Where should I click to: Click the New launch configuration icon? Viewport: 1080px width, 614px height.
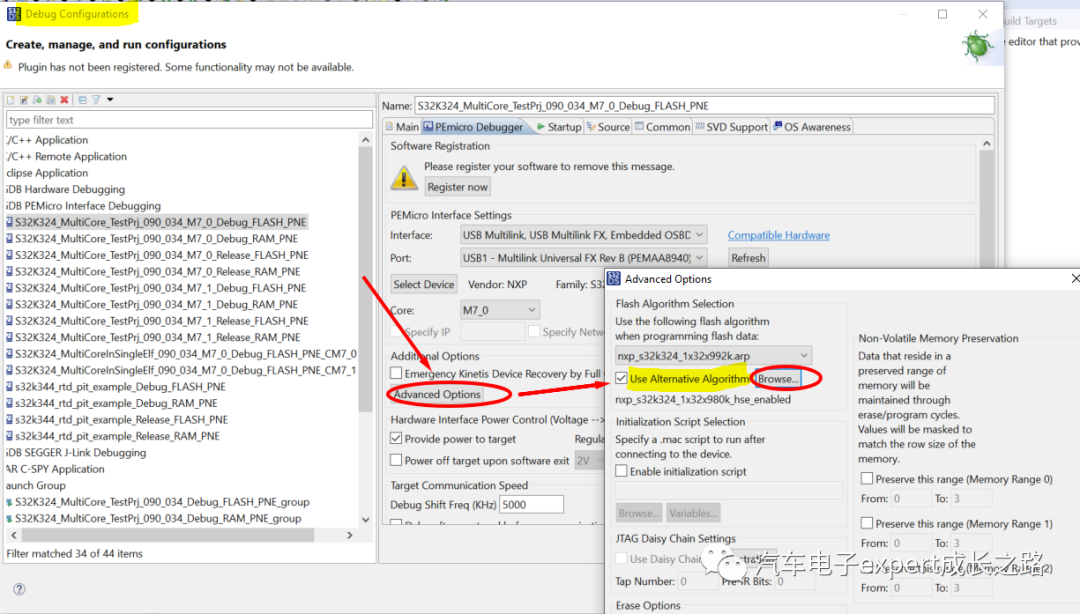[x=10, y=100]
